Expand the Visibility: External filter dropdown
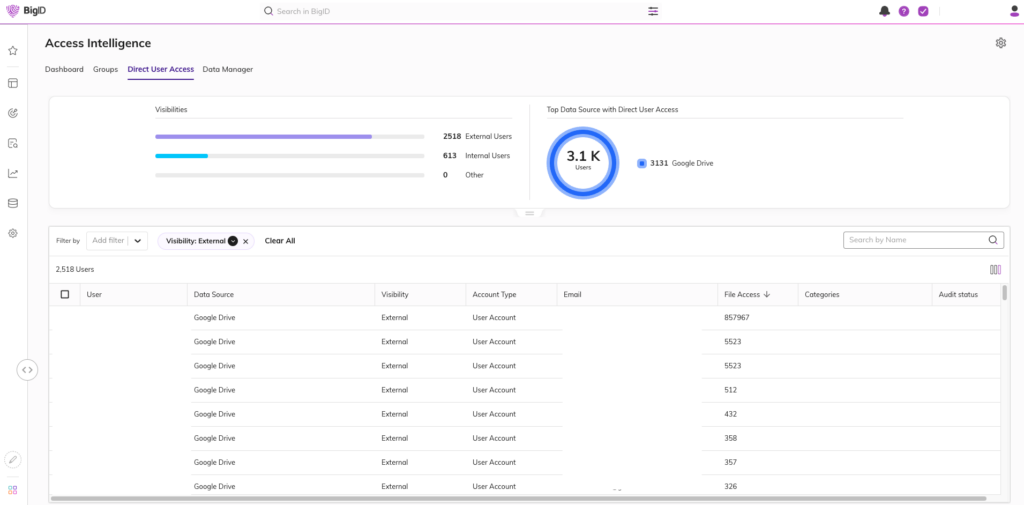 [232, 241]
